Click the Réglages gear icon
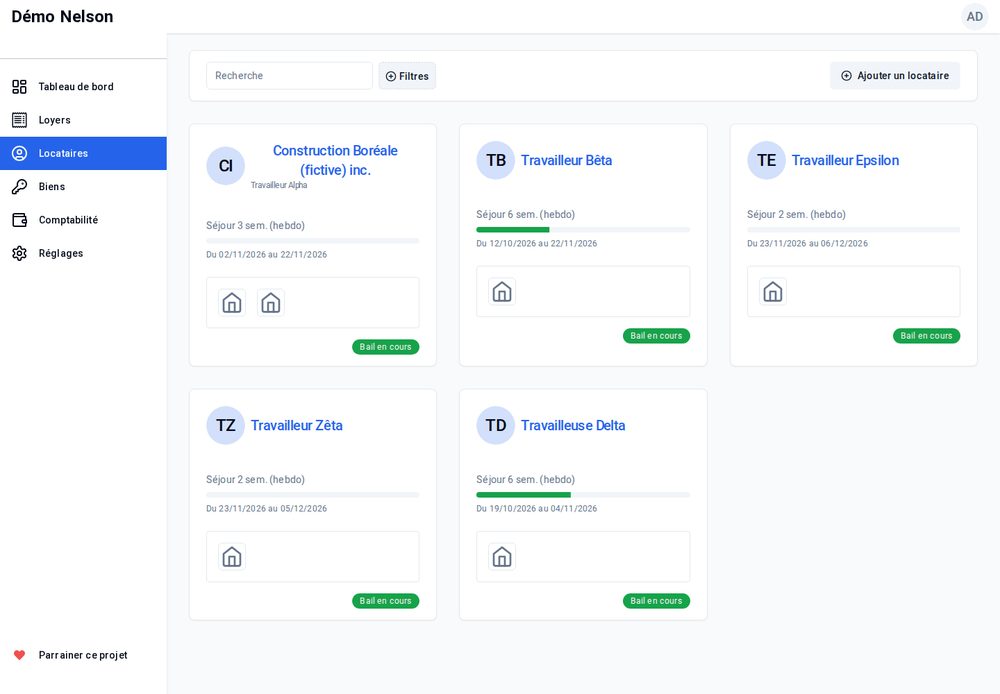This screenshot has height=694, width=1000. tap(20, 253)
